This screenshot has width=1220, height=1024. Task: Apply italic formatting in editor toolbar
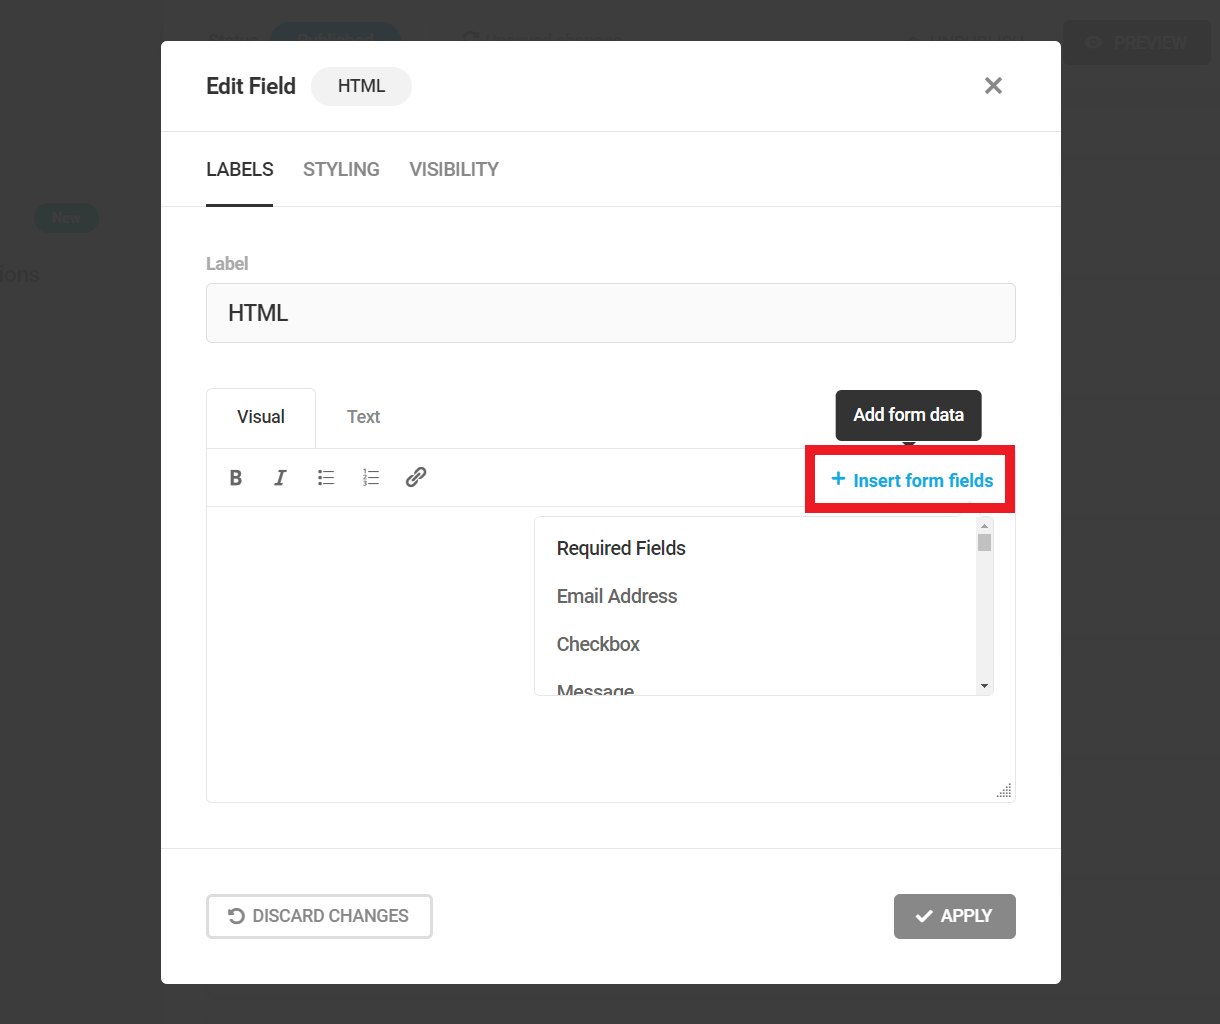tap(281, 478)
